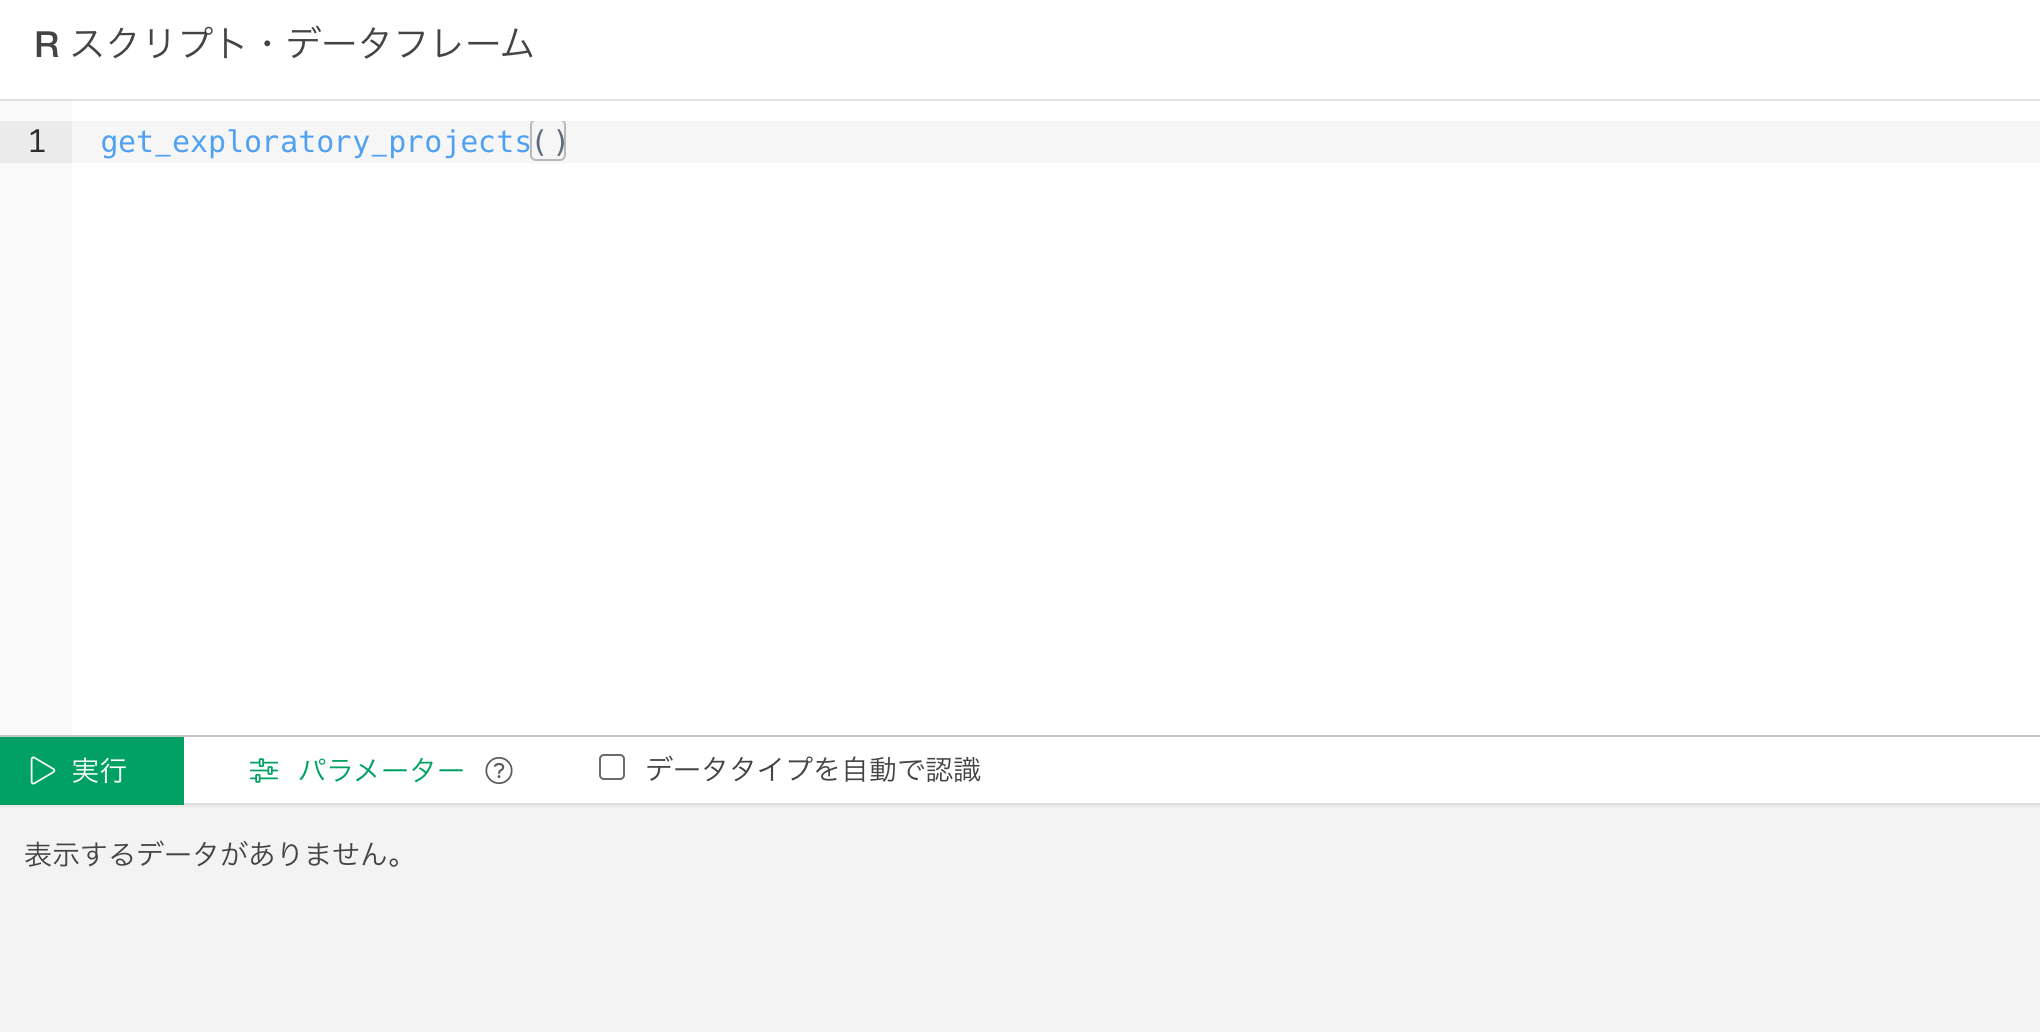2040x1032 pixels.
Task: Click the blank toolbar space right of the checkbox label
Action: [1500, 770]
